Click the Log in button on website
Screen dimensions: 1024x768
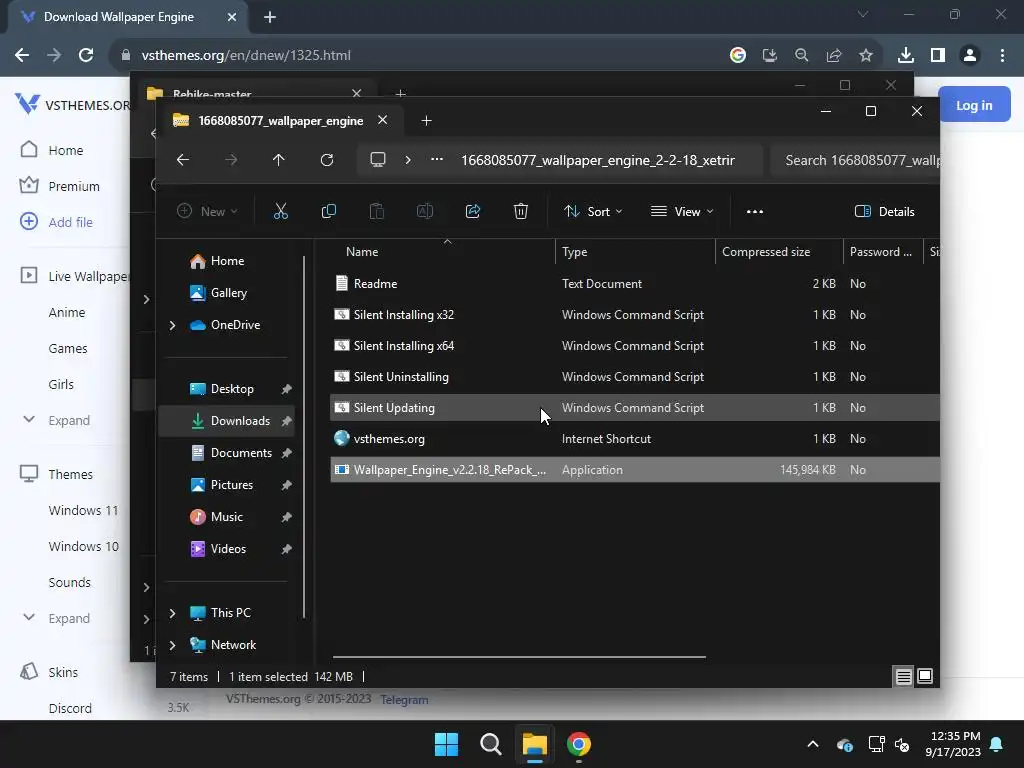[x=974, y=105]
